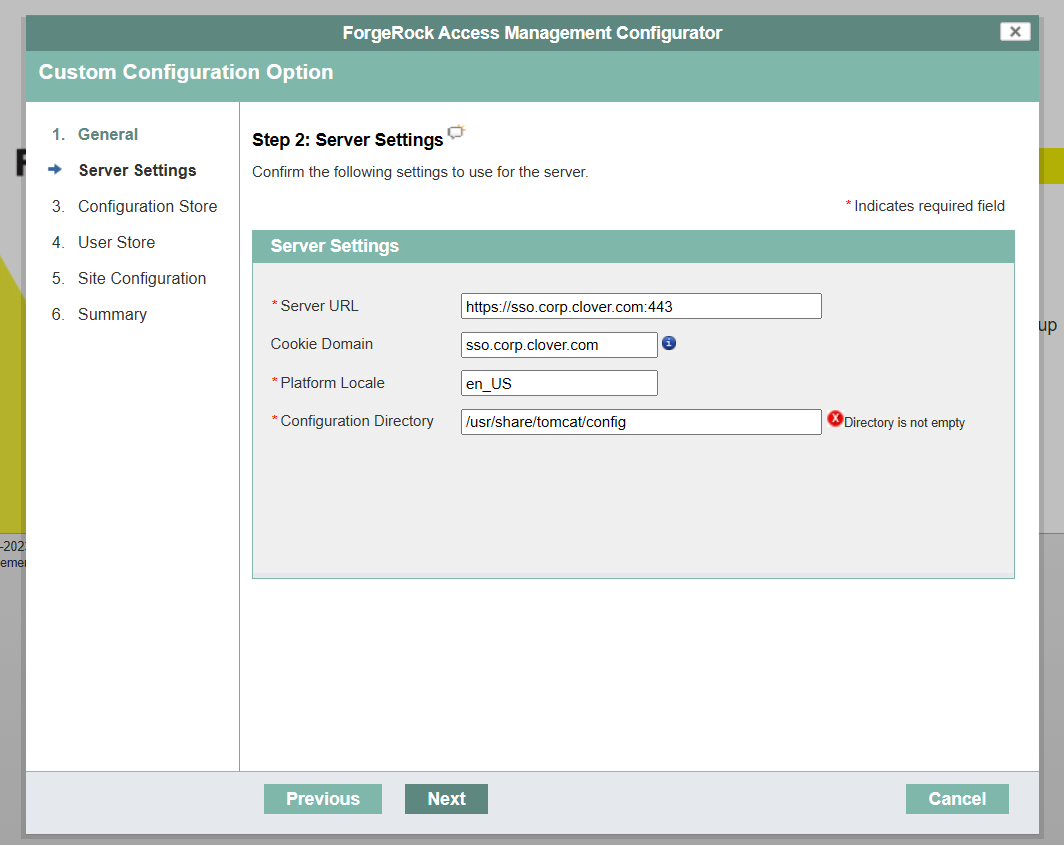The width and height of the screenshot is (1064, 845).
Task: Click the blue info icon next to Cookie Domain
Action: tap(669, 343)
